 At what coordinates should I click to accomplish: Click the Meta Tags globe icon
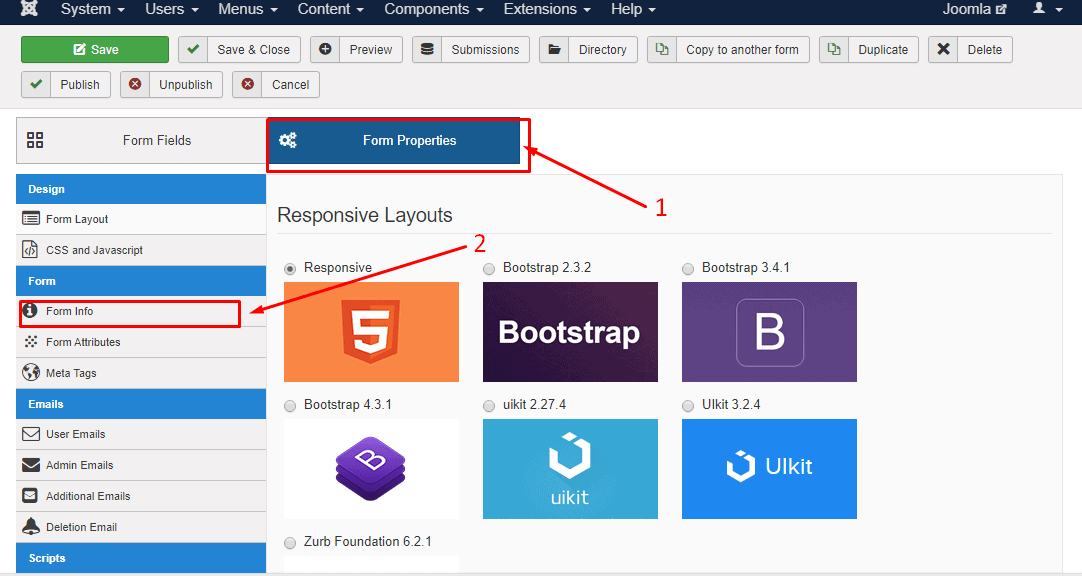31,373
